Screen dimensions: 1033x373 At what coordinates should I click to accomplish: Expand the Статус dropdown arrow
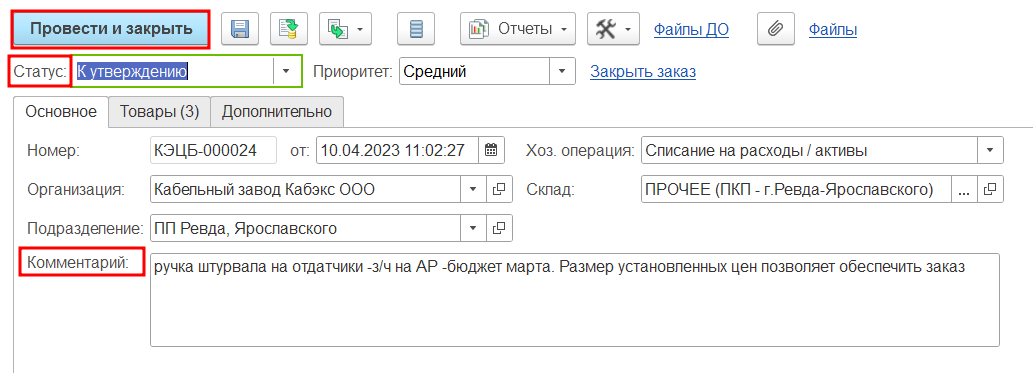(287, 71)
